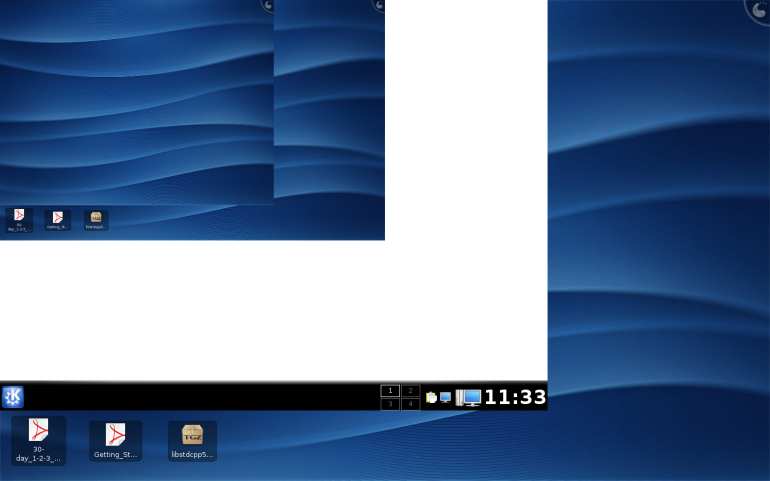770x481 pixels.
Task: Select miniature Getting_St PDF icon on upper desktop
Action: (57, 218)
